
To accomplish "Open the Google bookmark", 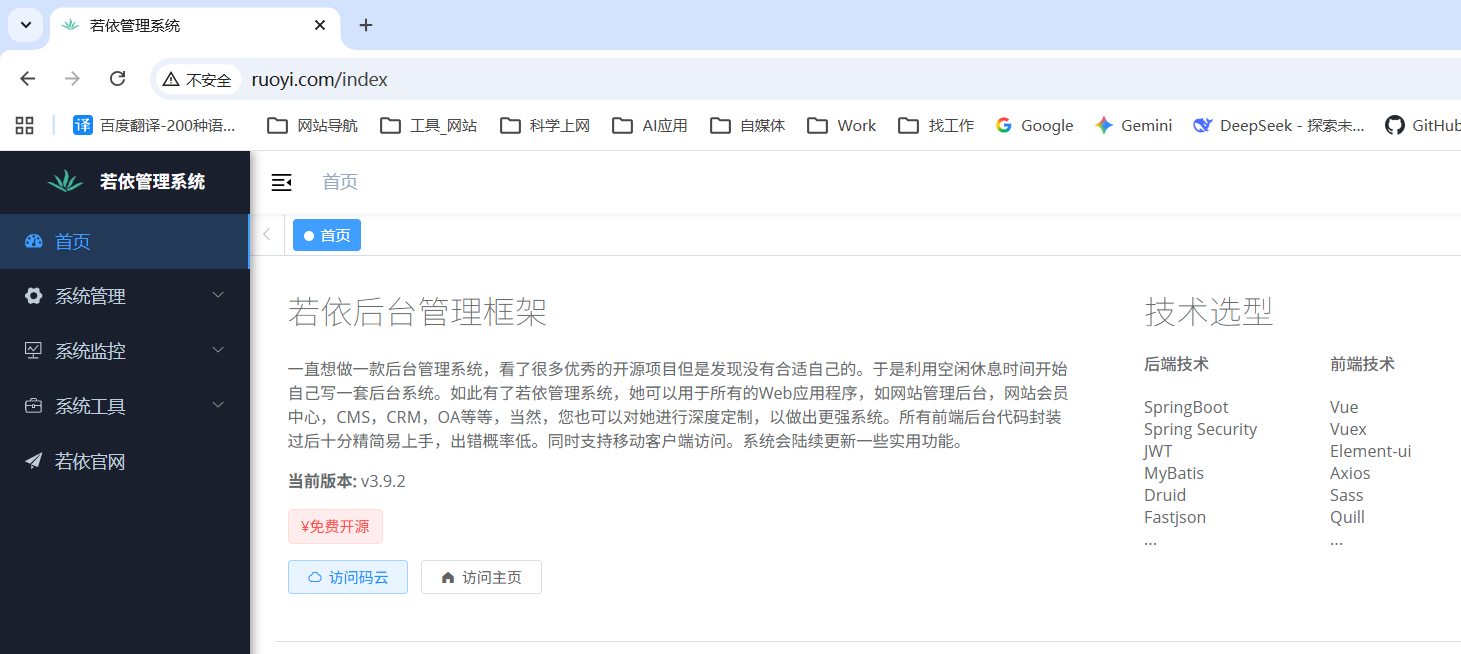I will (x=1034, y=125).
